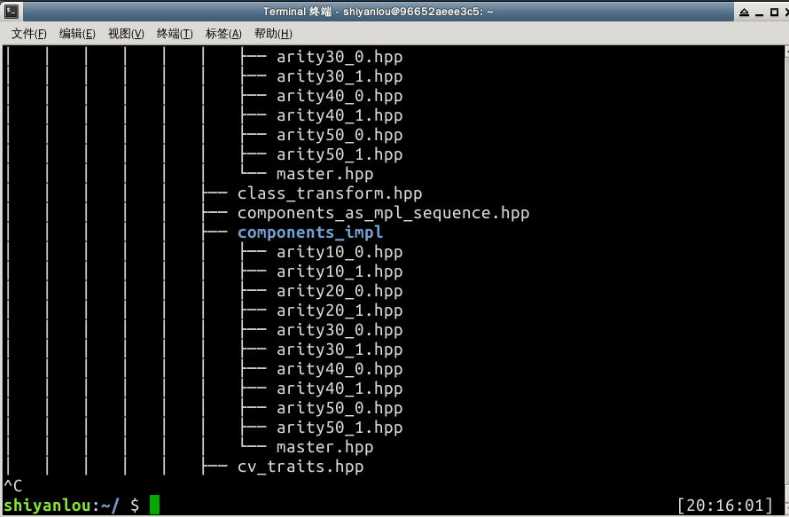This screenshot has height=517, width=789.
Task: Open the 帮助(H) menu
Action: (x=273, y=34)
